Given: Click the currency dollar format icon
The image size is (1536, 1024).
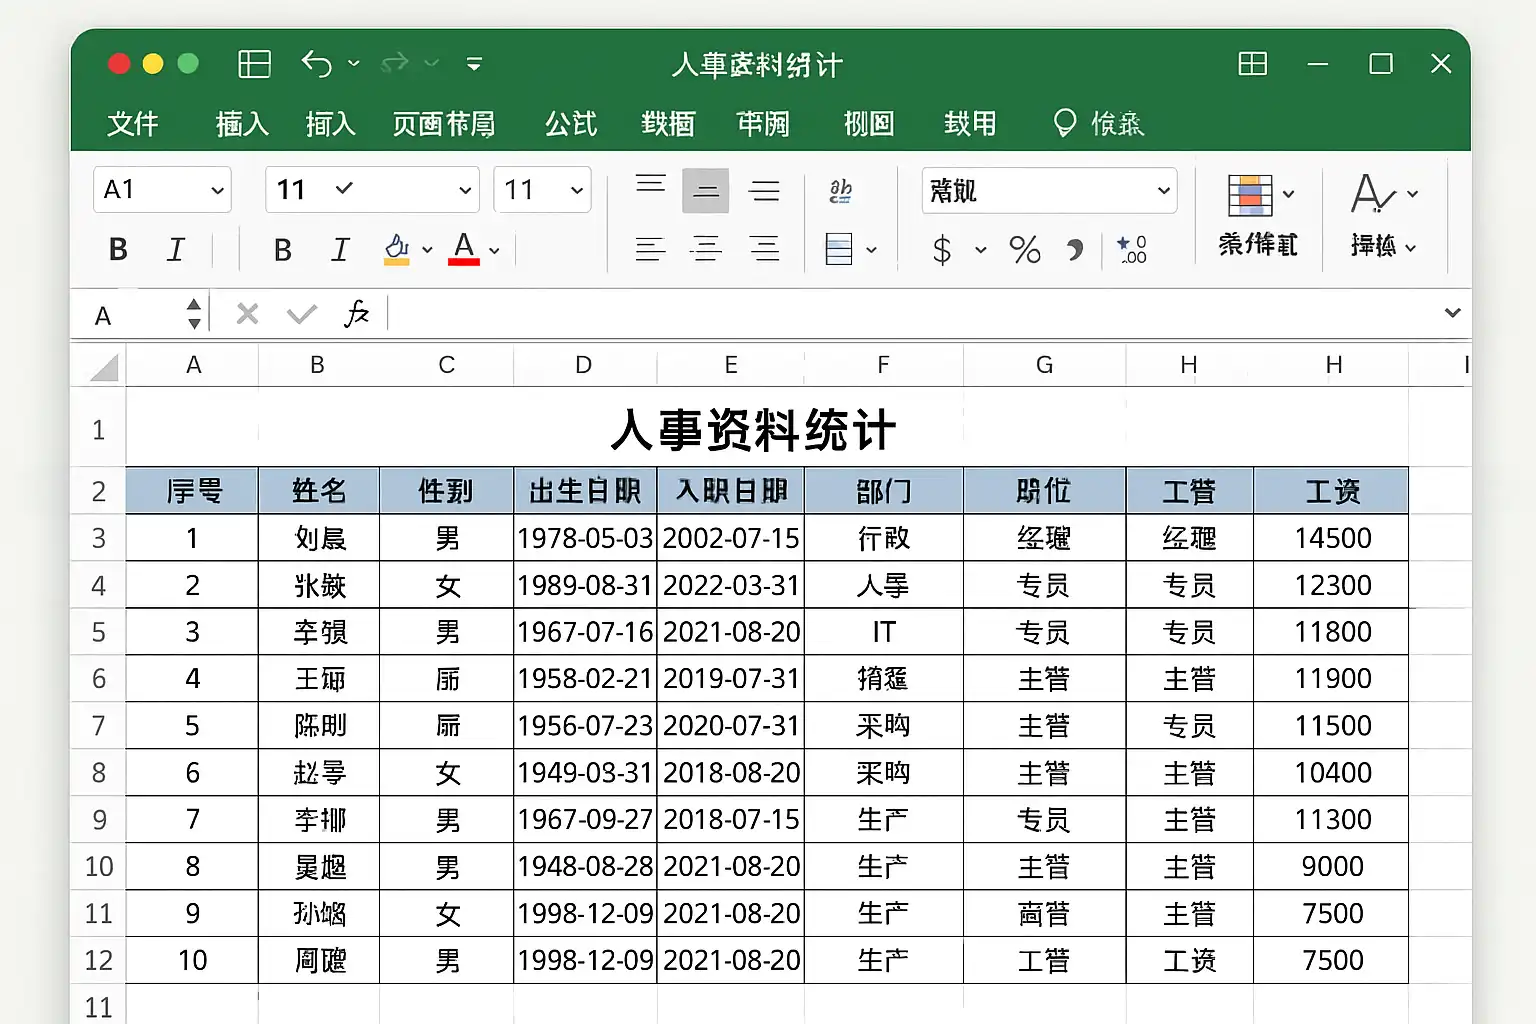Looking at the screenshot, I should [x=941, y=249].
